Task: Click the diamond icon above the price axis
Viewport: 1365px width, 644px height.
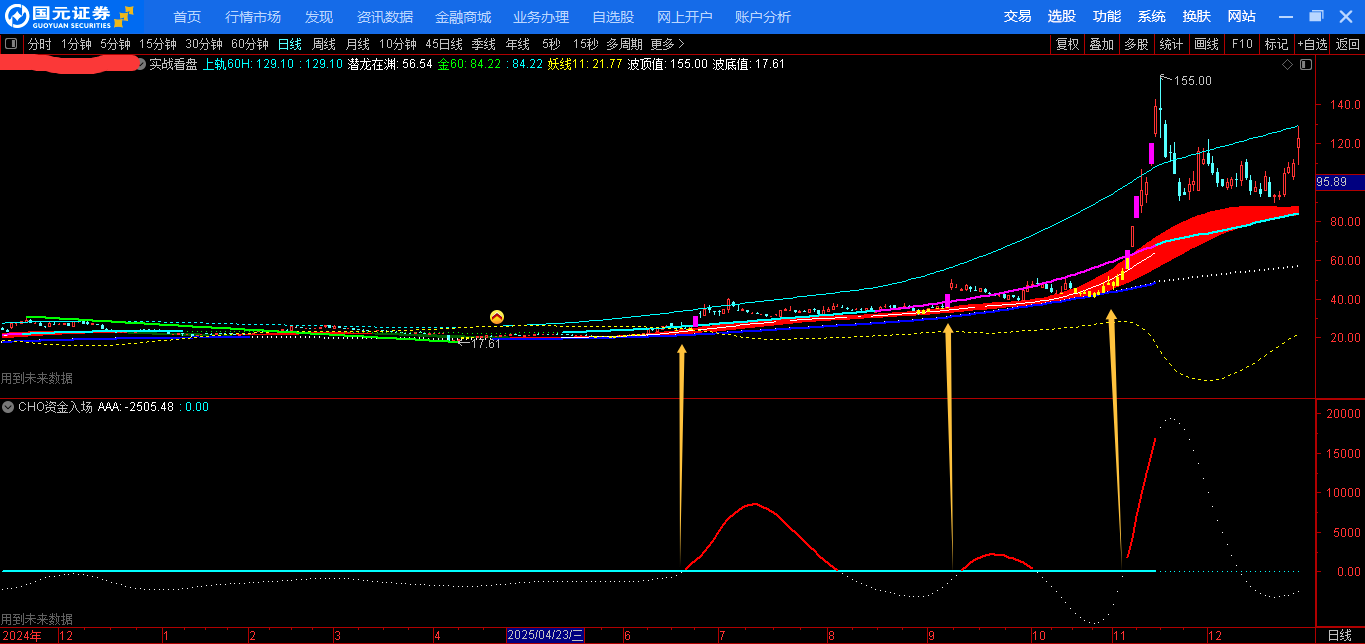Action: (1287, 64)
